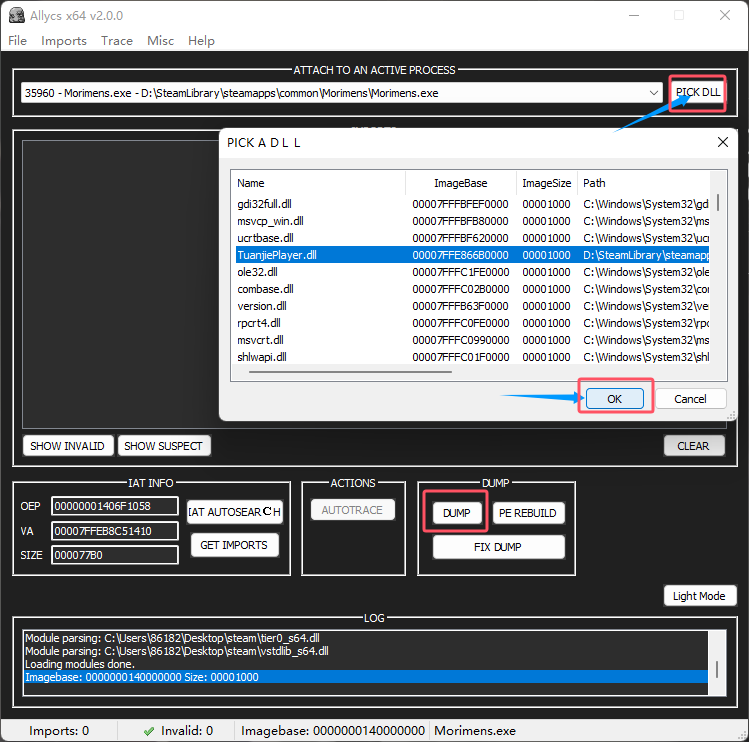Image resolution: width=749 pixels, height=742 pixels.
Task: Click SHOW INVALID button
Action: coord(67,446)
